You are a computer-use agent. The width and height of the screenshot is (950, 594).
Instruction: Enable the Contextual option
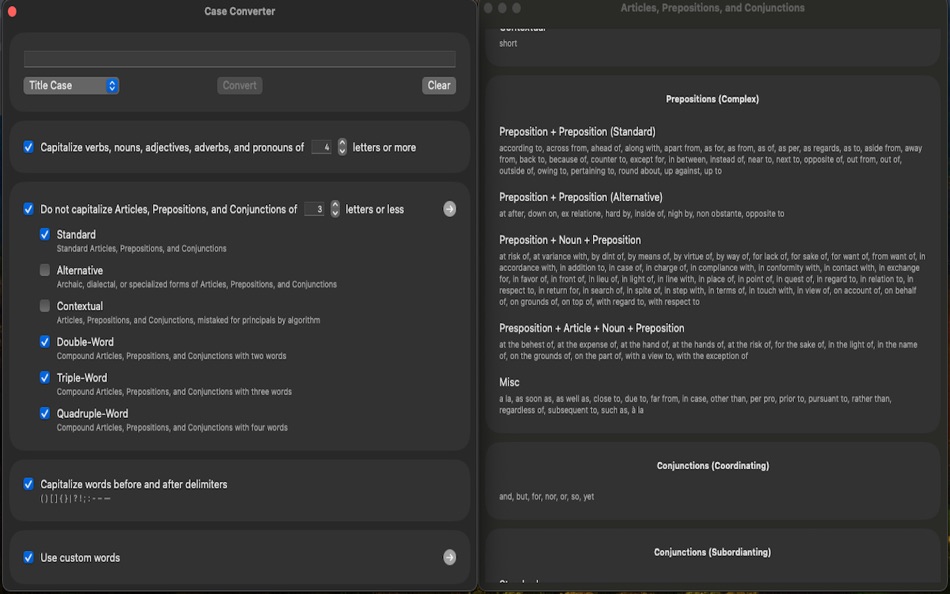point(45,305)
